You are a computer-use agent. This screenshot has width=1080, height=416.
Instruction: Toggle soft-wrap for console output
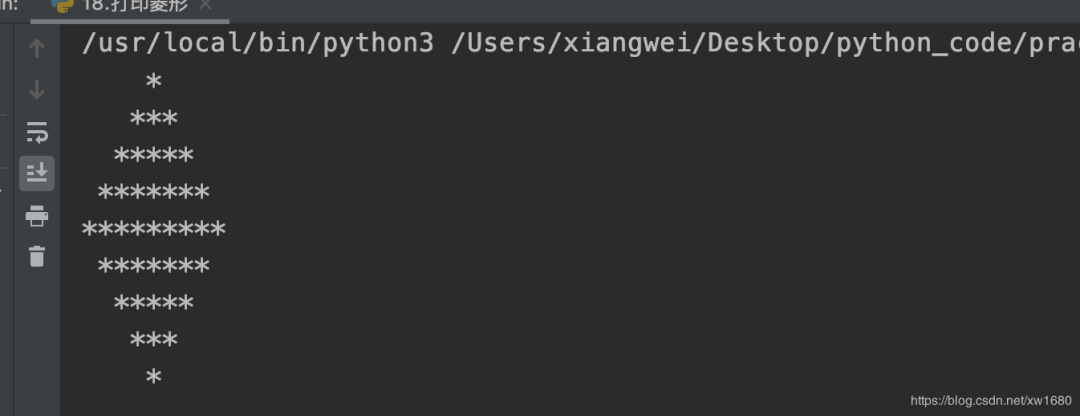37,132
